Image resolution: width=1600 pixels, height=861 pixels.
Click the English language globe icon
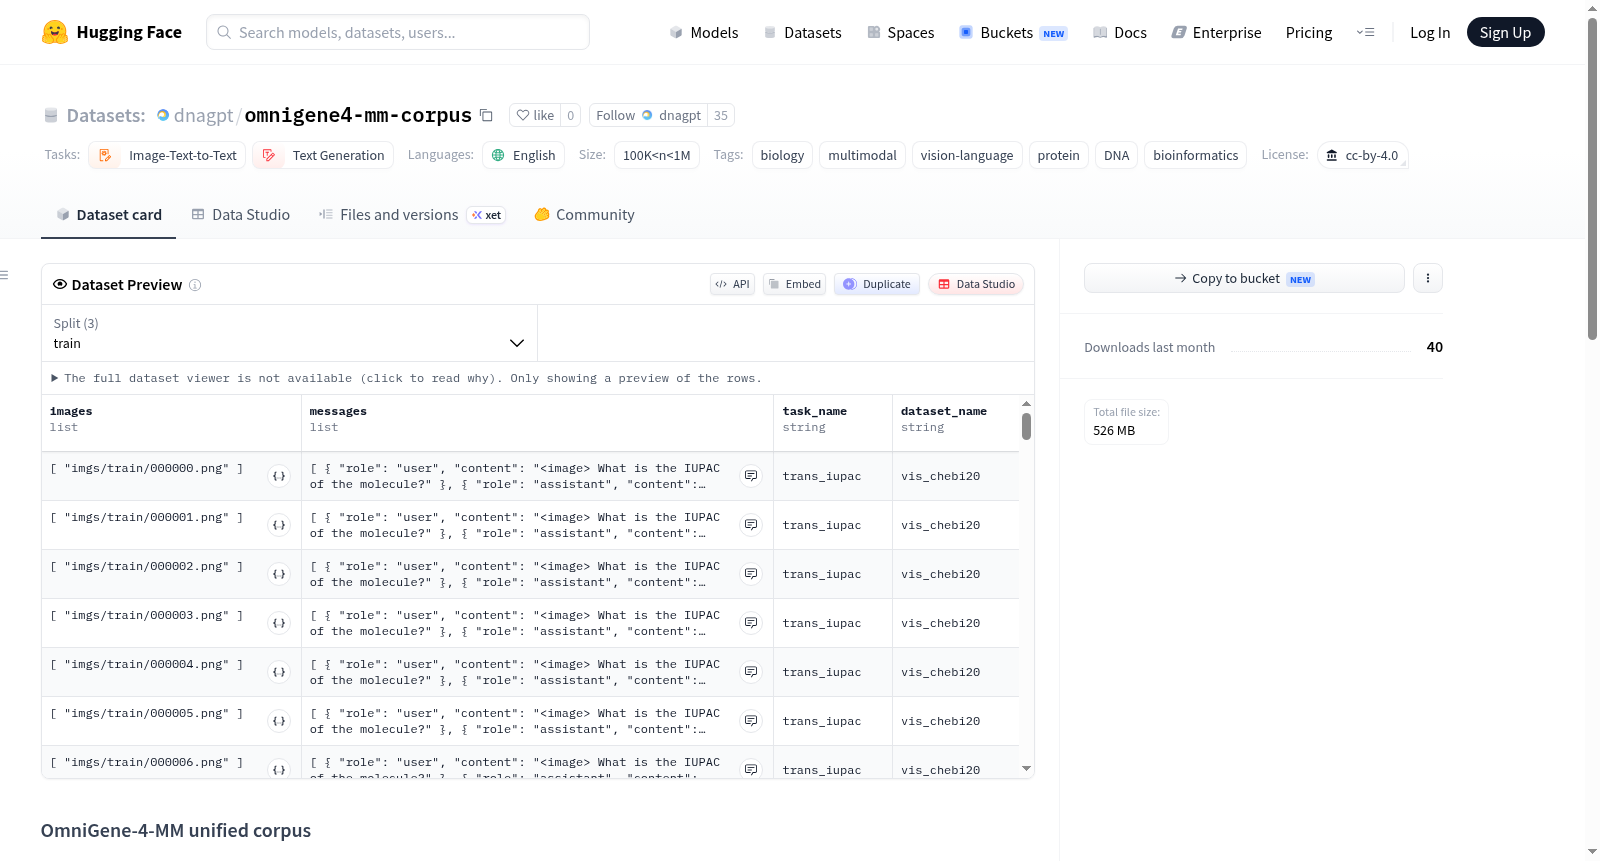tap(498, 155)
